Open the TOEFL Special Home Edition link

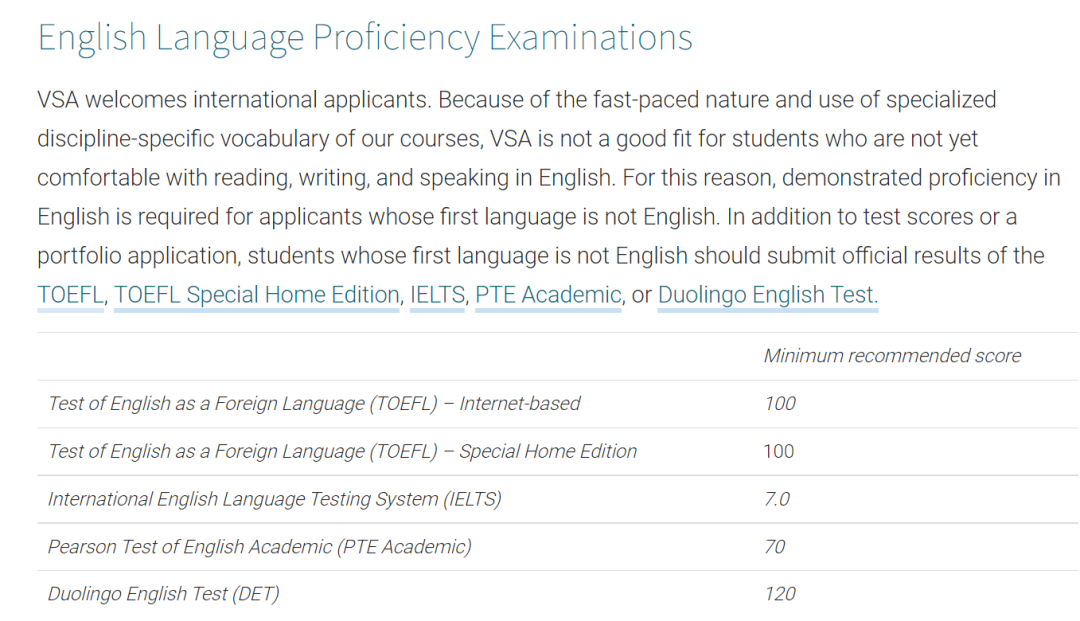coord(256,295)
